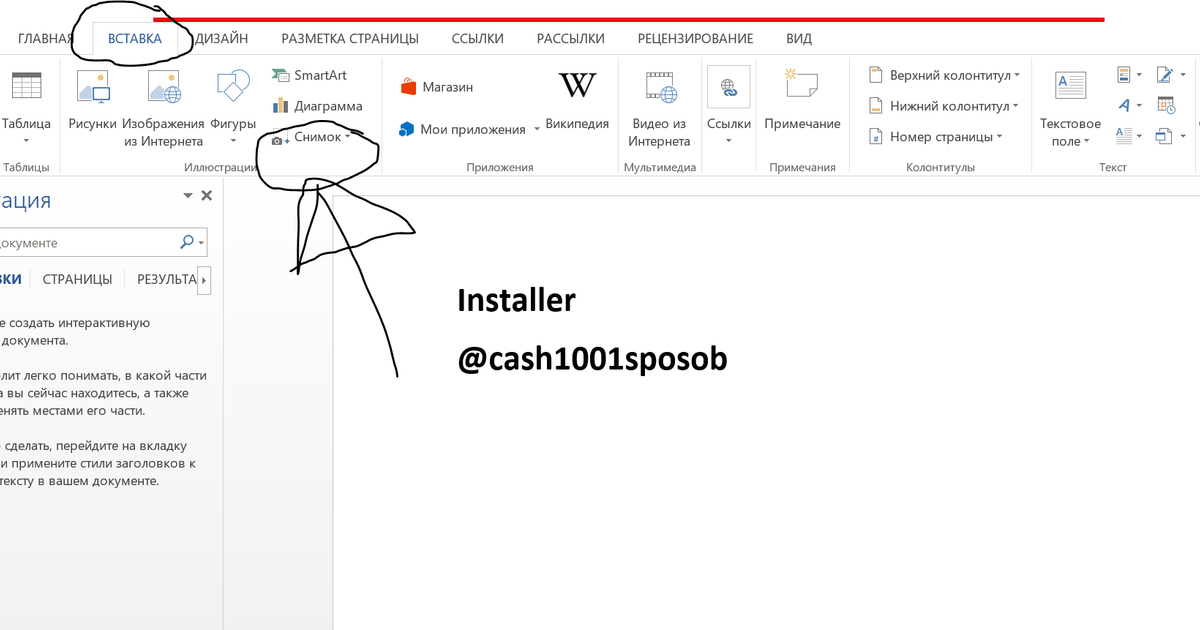Click the Quick Parts icon in Текст group
The image size is (1200, 630).
click(1124, 75)
